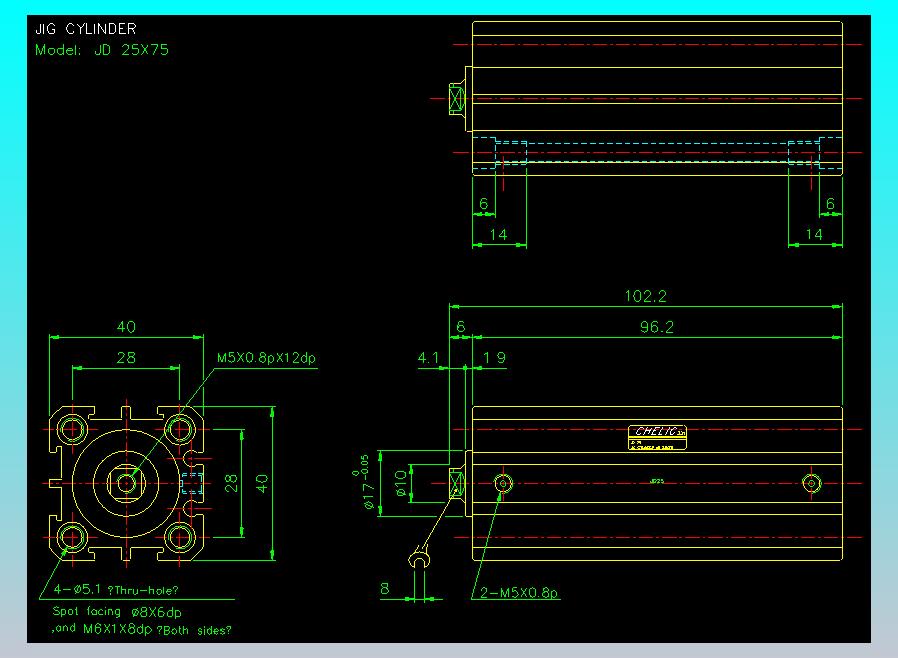Click the 4.1 dimension near the rod end
The height and width of the screenshot is (658, 898).
point(428,356)
